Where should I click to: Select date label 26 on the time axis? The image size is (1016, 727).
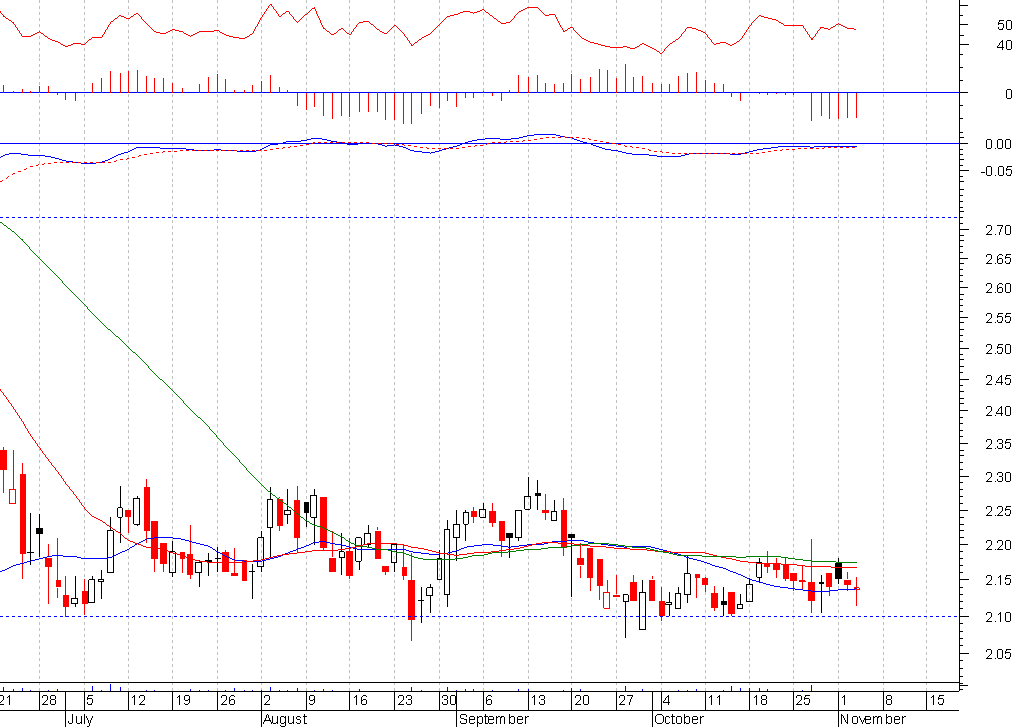point(227,700)
